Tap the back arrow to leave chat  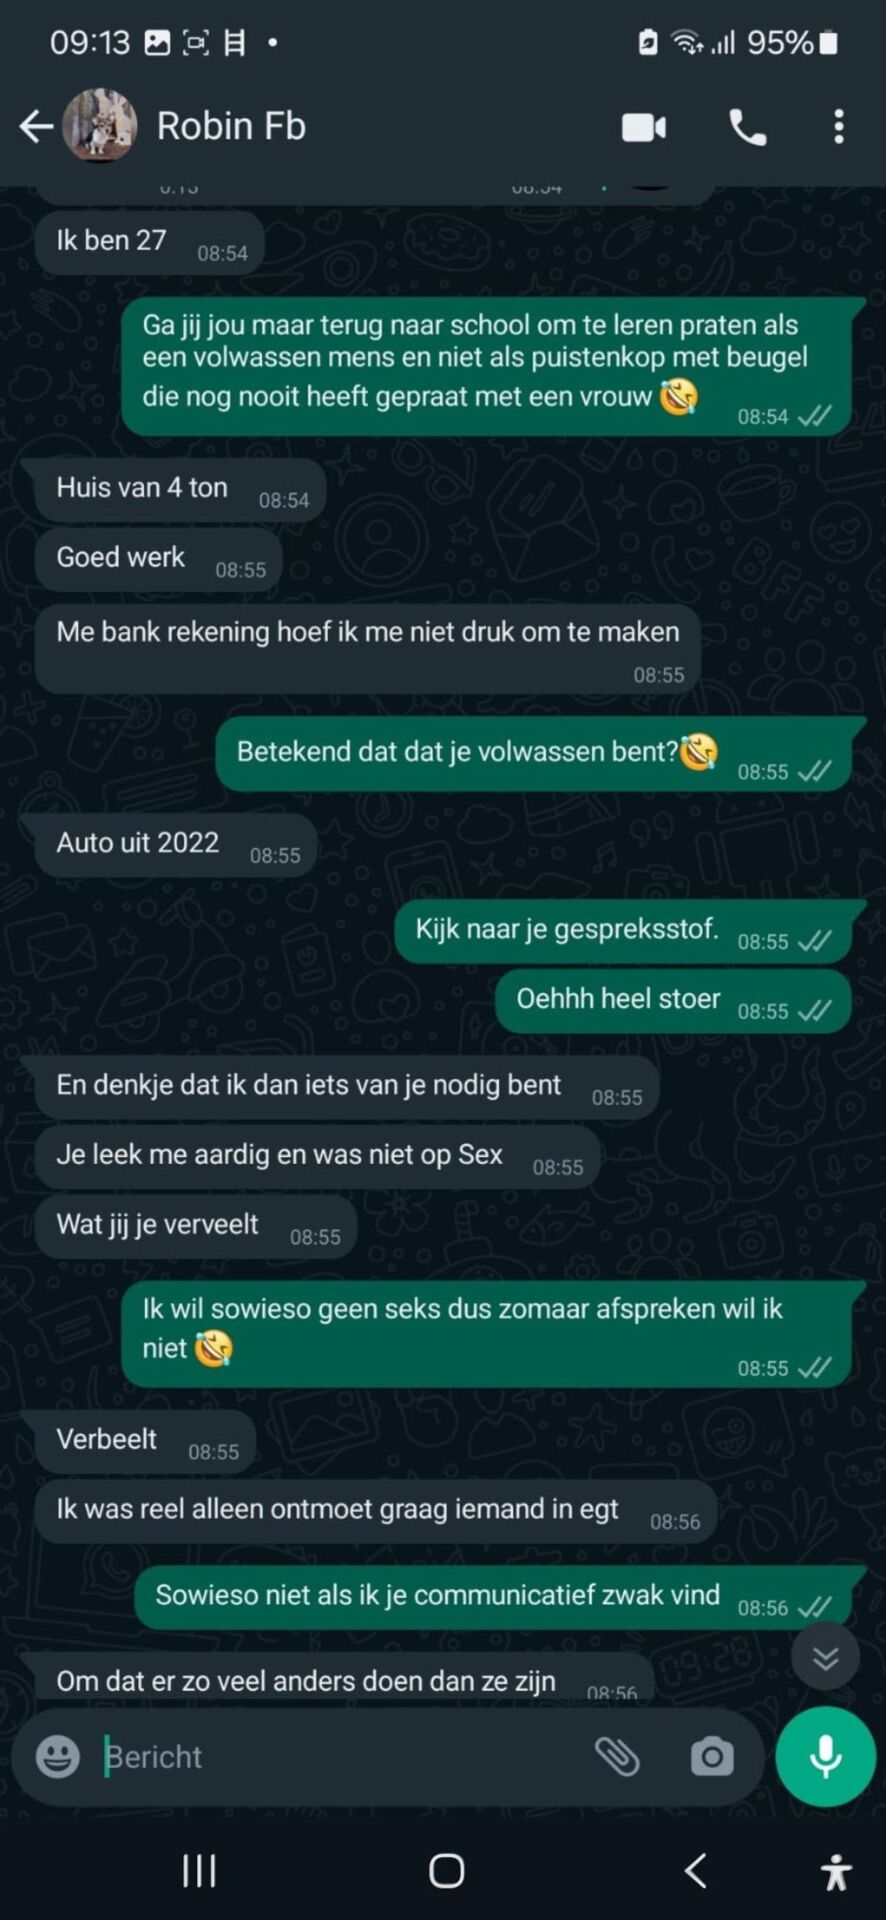click(36, 126)
